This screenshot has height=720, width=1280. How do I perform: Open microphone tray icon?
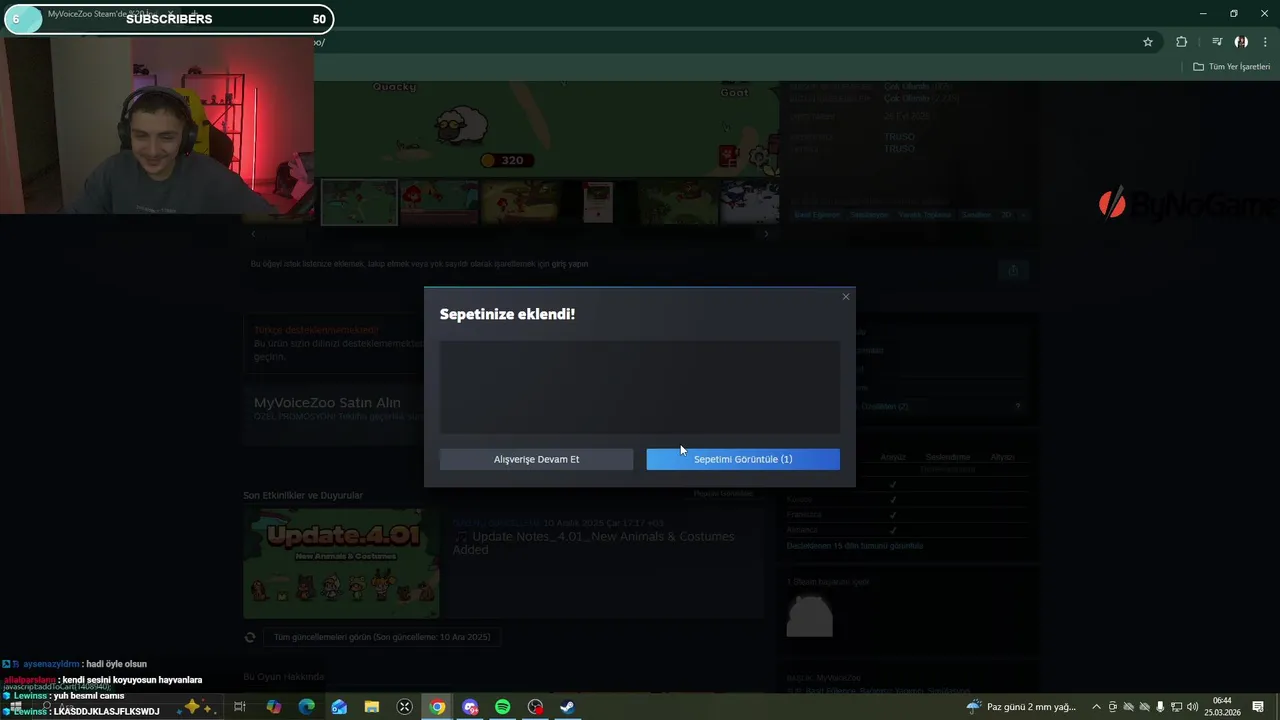1160,707
